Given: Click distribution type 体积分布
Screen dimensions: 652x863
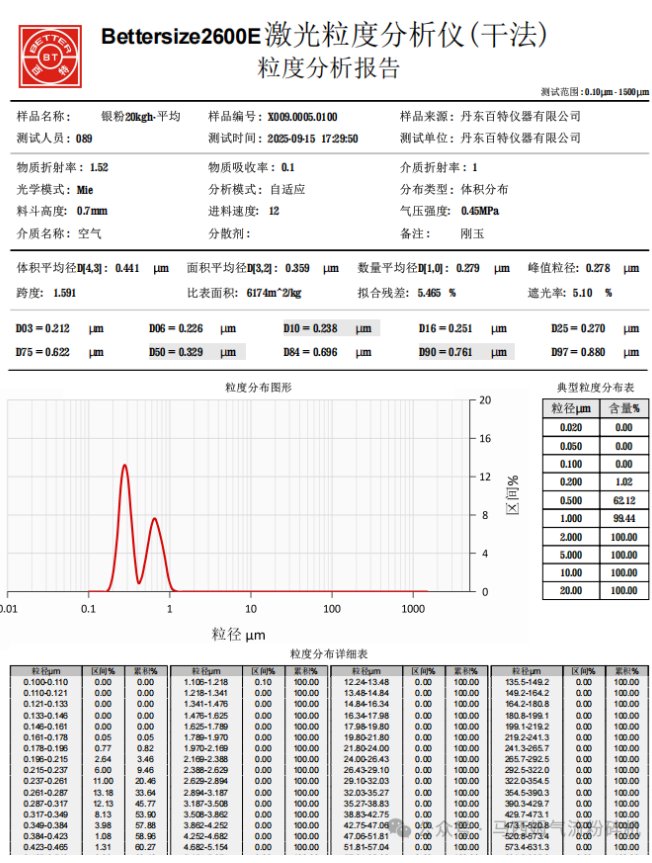Looking at the screenshot, I should pyautogui.click(x=484, y=190).
